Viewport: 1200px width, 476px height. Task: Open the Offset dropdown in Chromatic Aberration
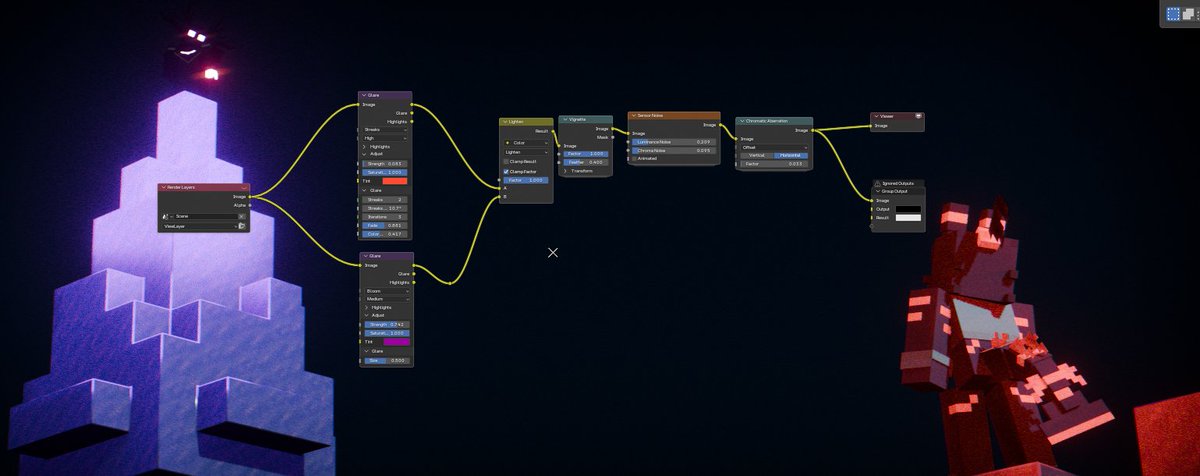pos(774,147)
